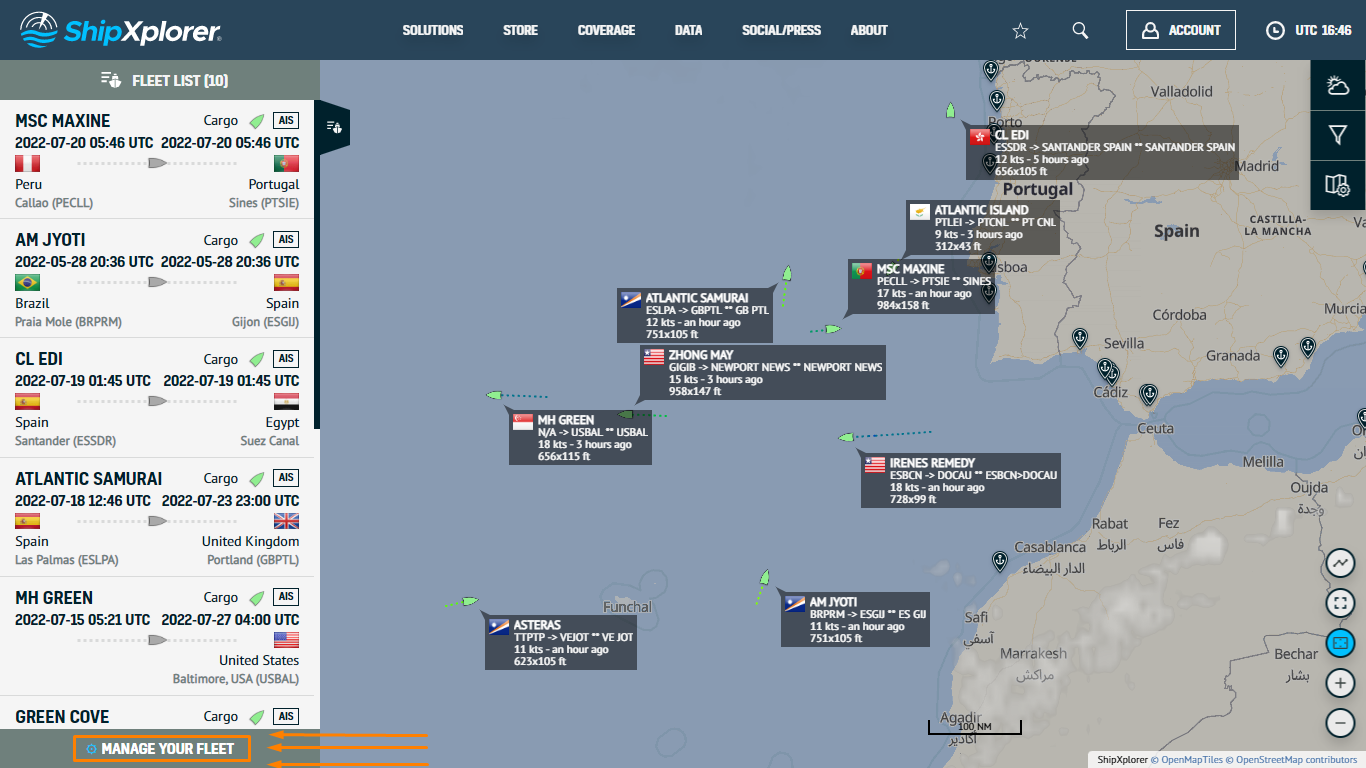Open the STORE menu

click(x=520, y=30)
